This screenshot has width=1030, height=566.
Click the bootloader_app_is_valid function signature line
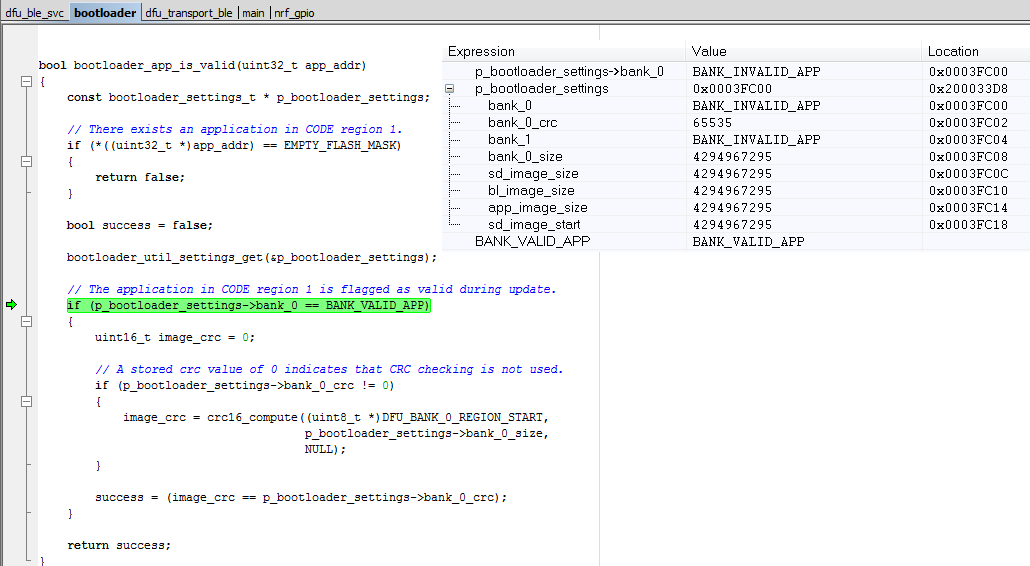pyautogui.click(x=202, y=65)
